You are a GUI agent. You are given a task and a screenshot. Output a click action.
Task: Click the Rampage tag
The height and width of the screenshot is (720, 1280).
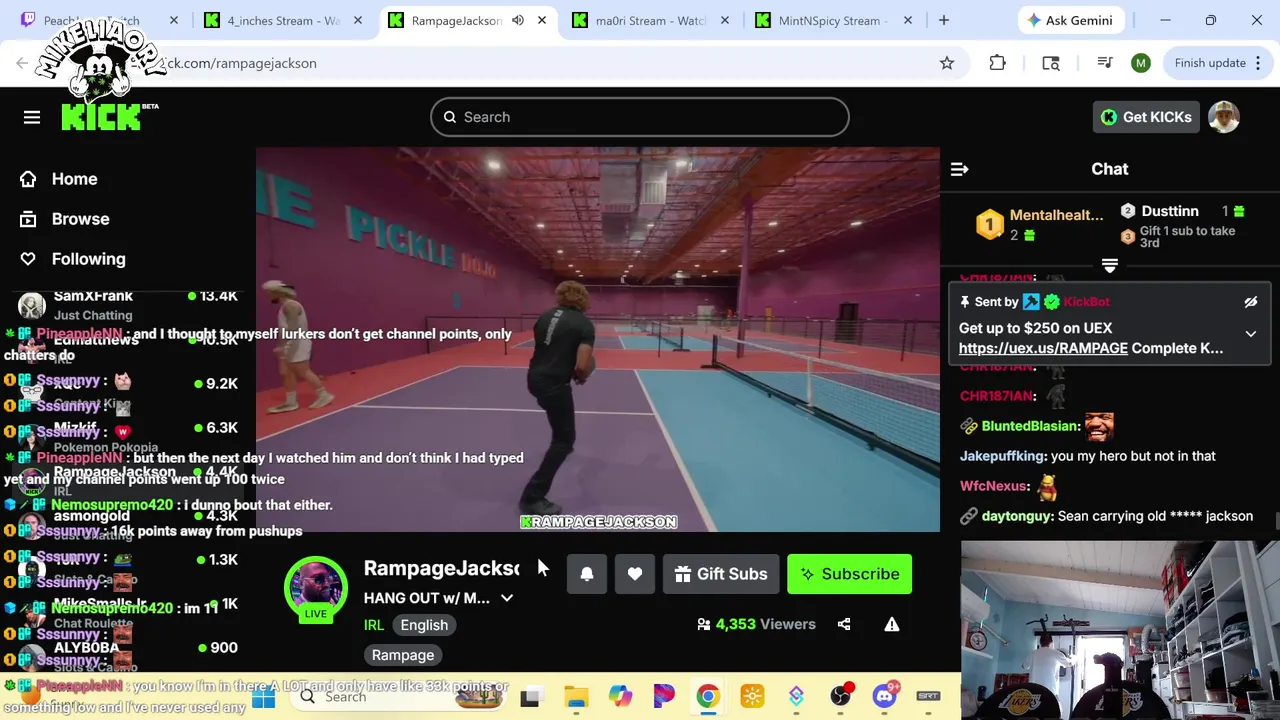coord(403,655)
